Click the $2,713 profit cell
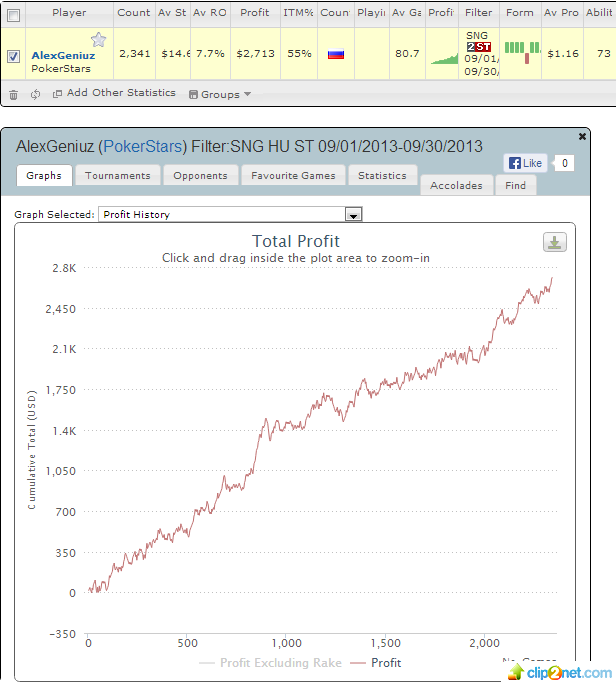This screenshot has height=683, width=616. (x=255, y=54)
